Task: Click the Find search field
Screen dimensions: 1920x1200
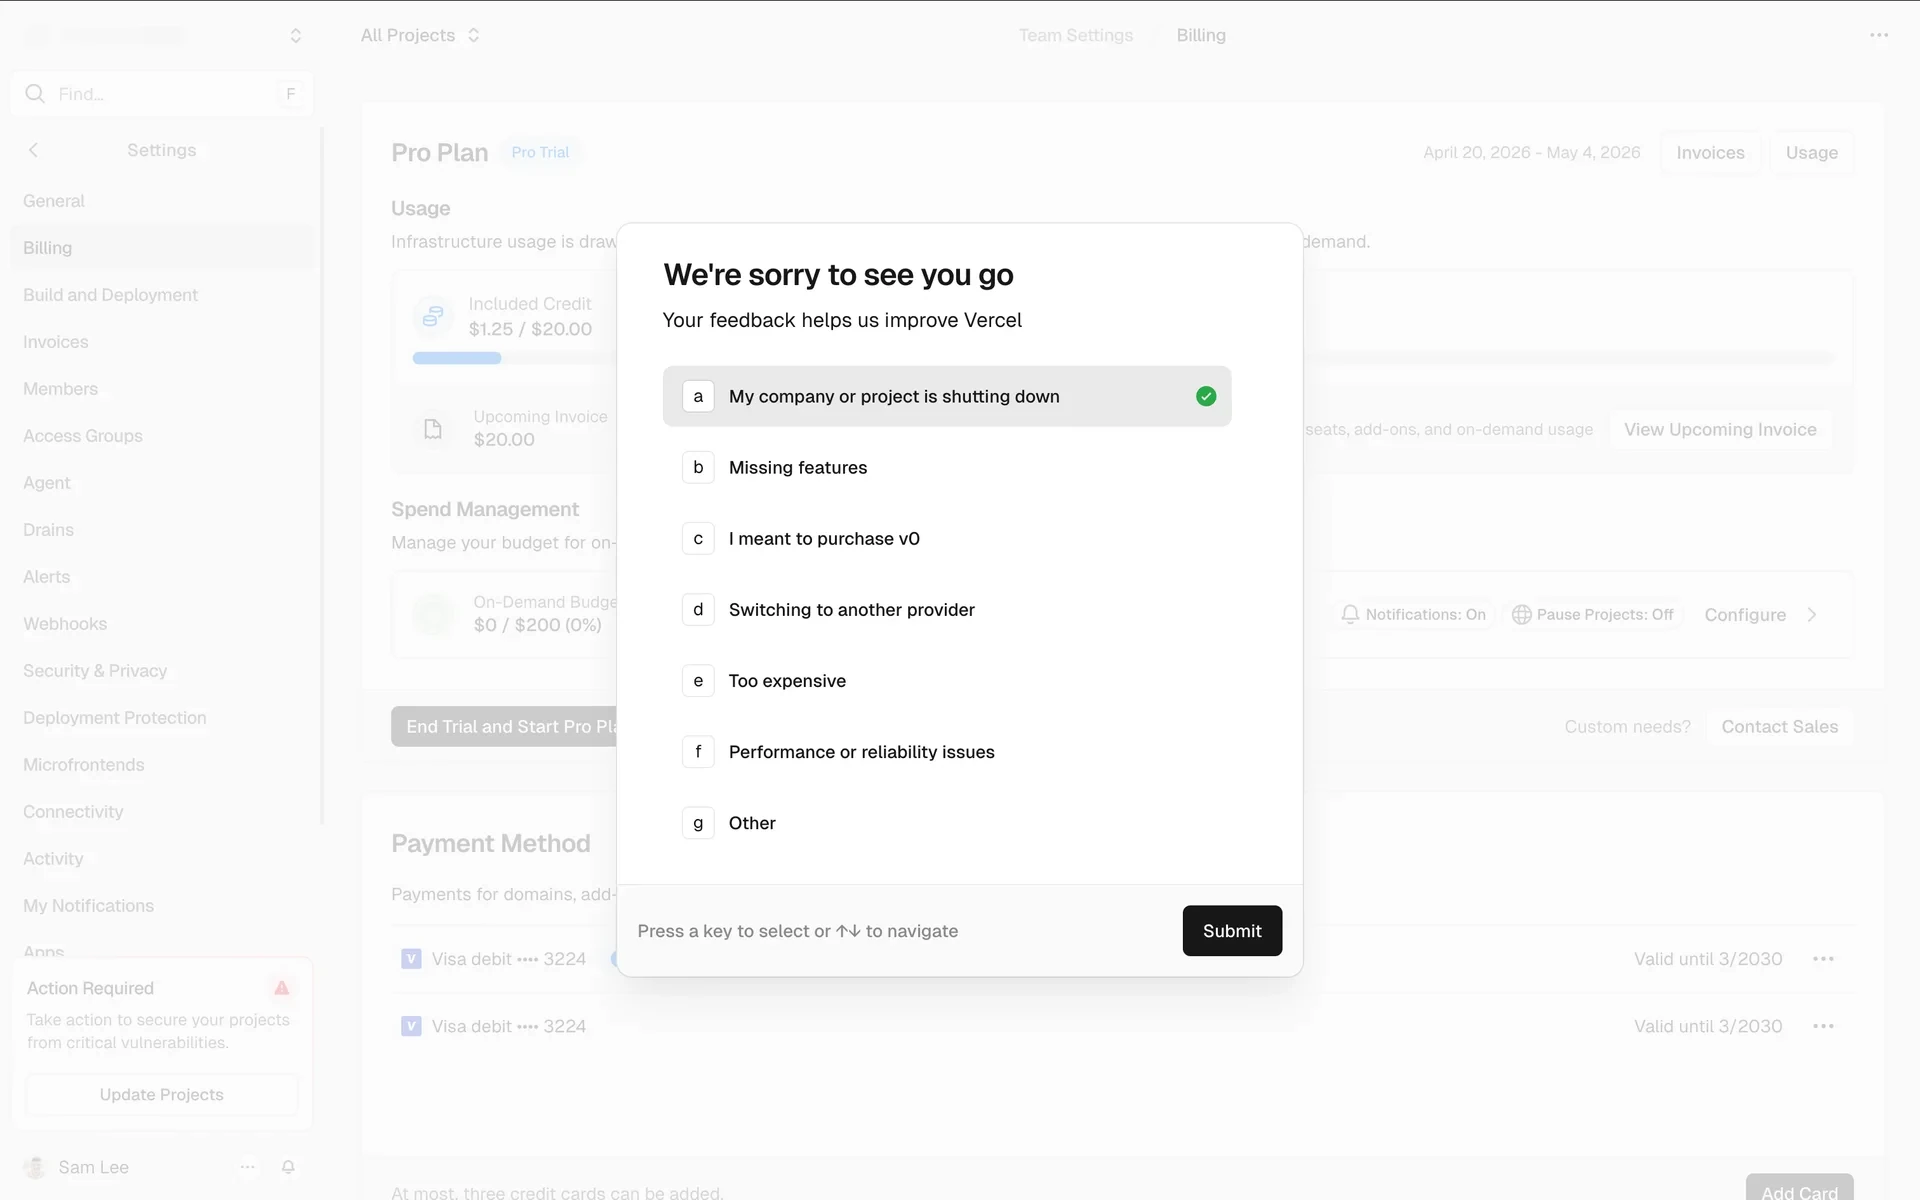Action: 162,93
